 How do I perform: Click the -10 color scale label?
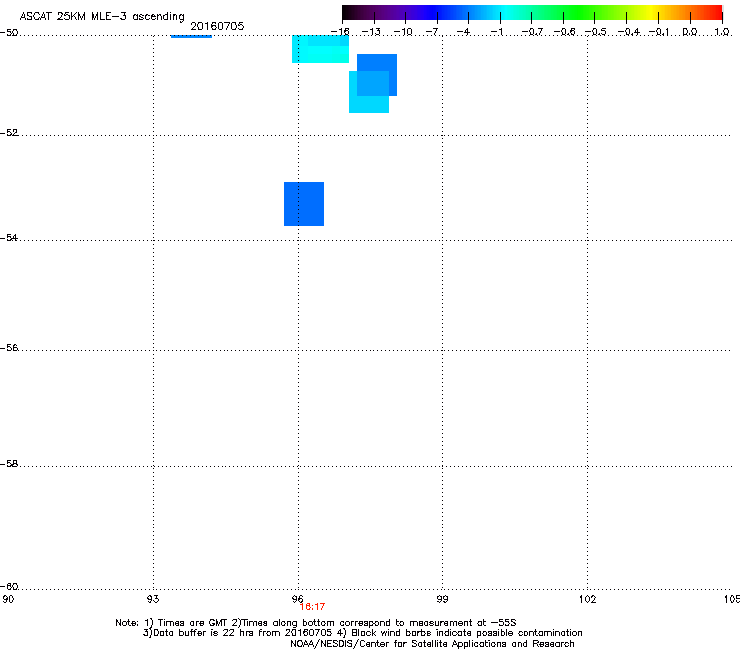403,32
